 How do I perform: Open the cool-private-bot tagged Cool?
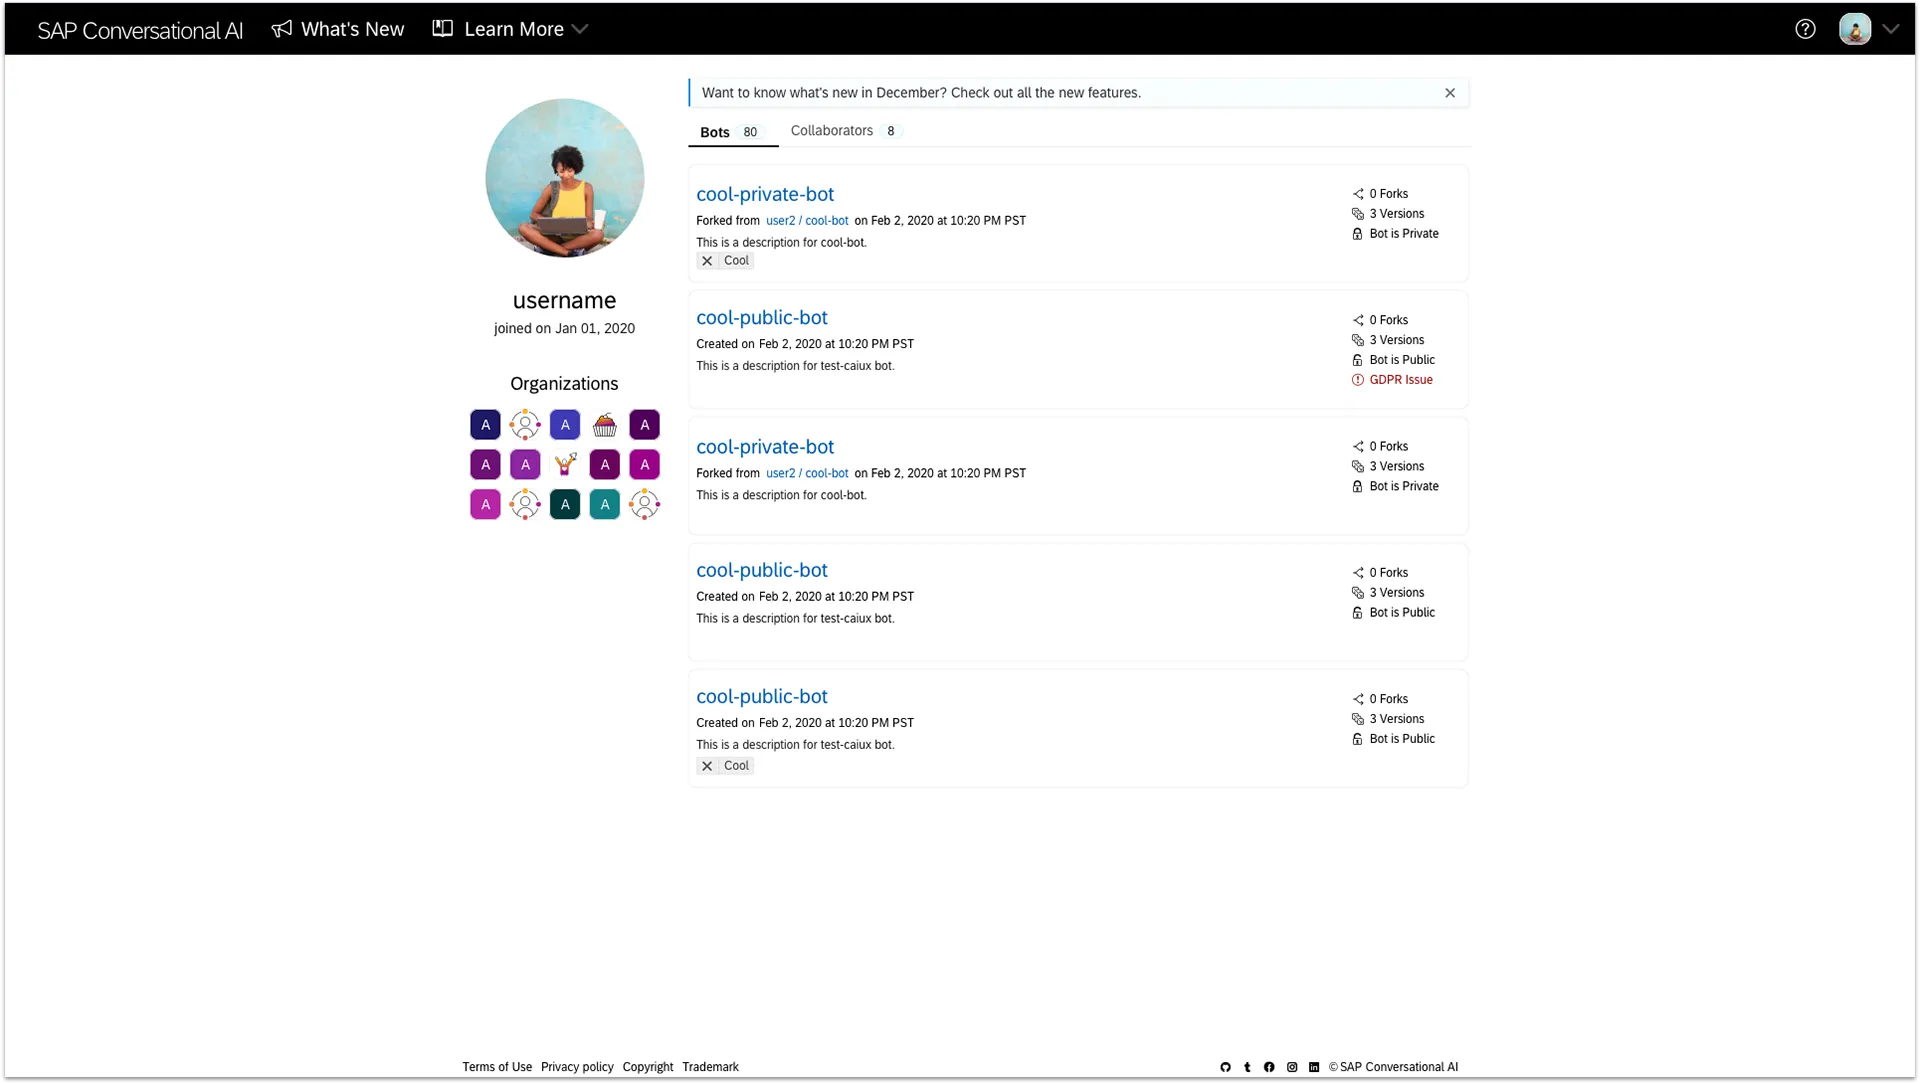765,194
